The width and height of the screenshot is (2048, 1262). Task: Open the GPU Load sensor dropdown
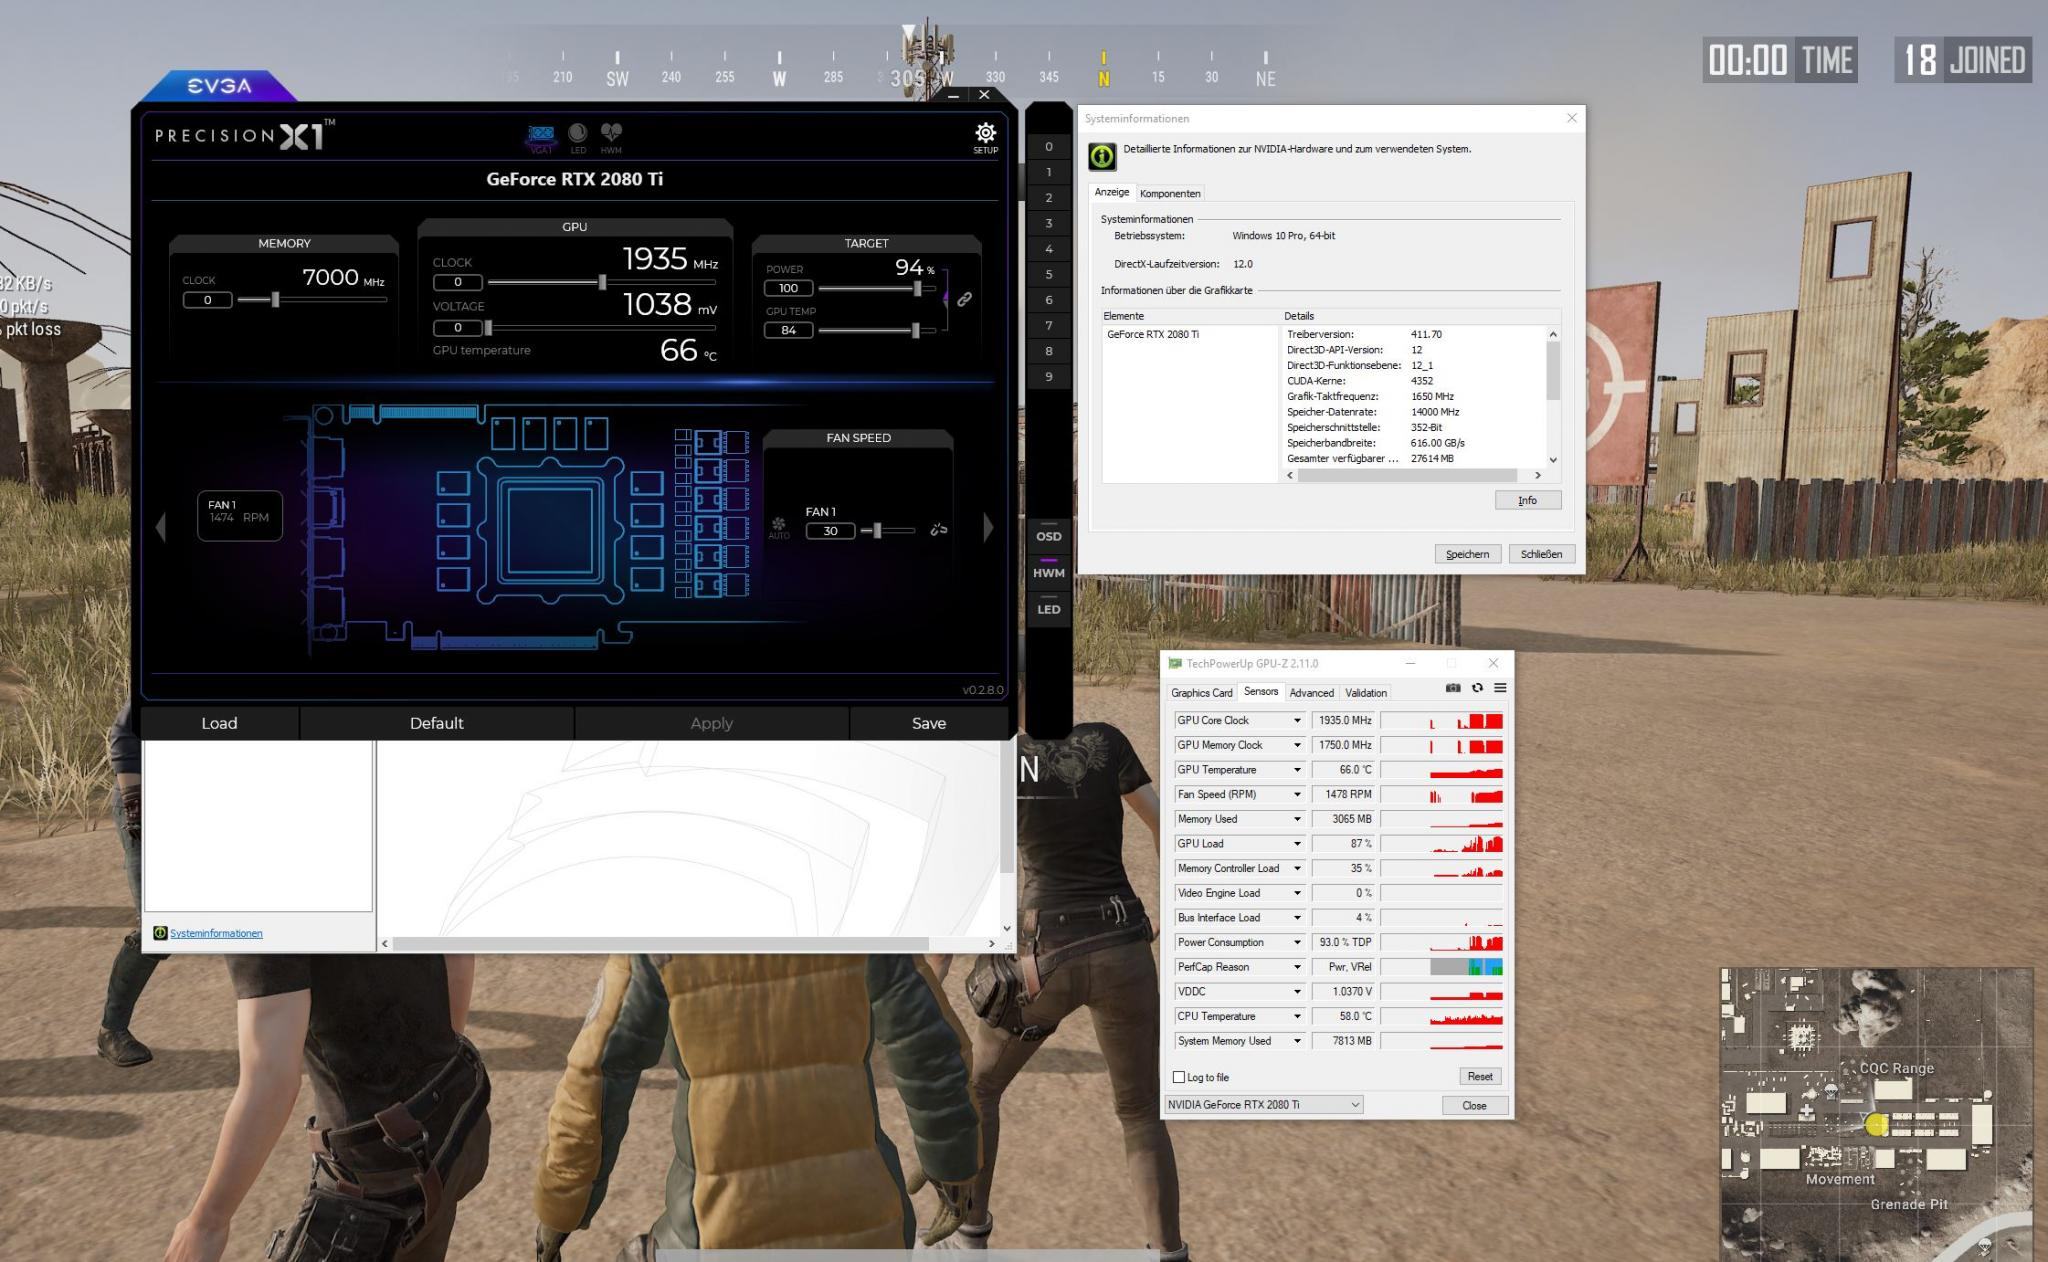tap(1297, 844)
